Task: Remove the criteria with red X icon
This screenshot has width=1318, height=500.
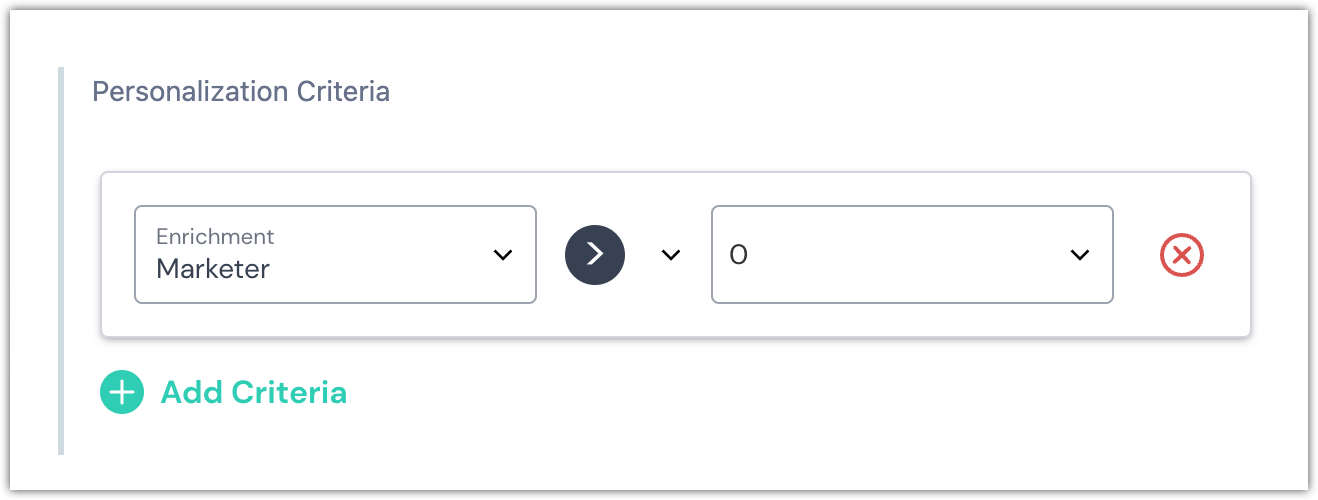Action: pos(1181,255)
